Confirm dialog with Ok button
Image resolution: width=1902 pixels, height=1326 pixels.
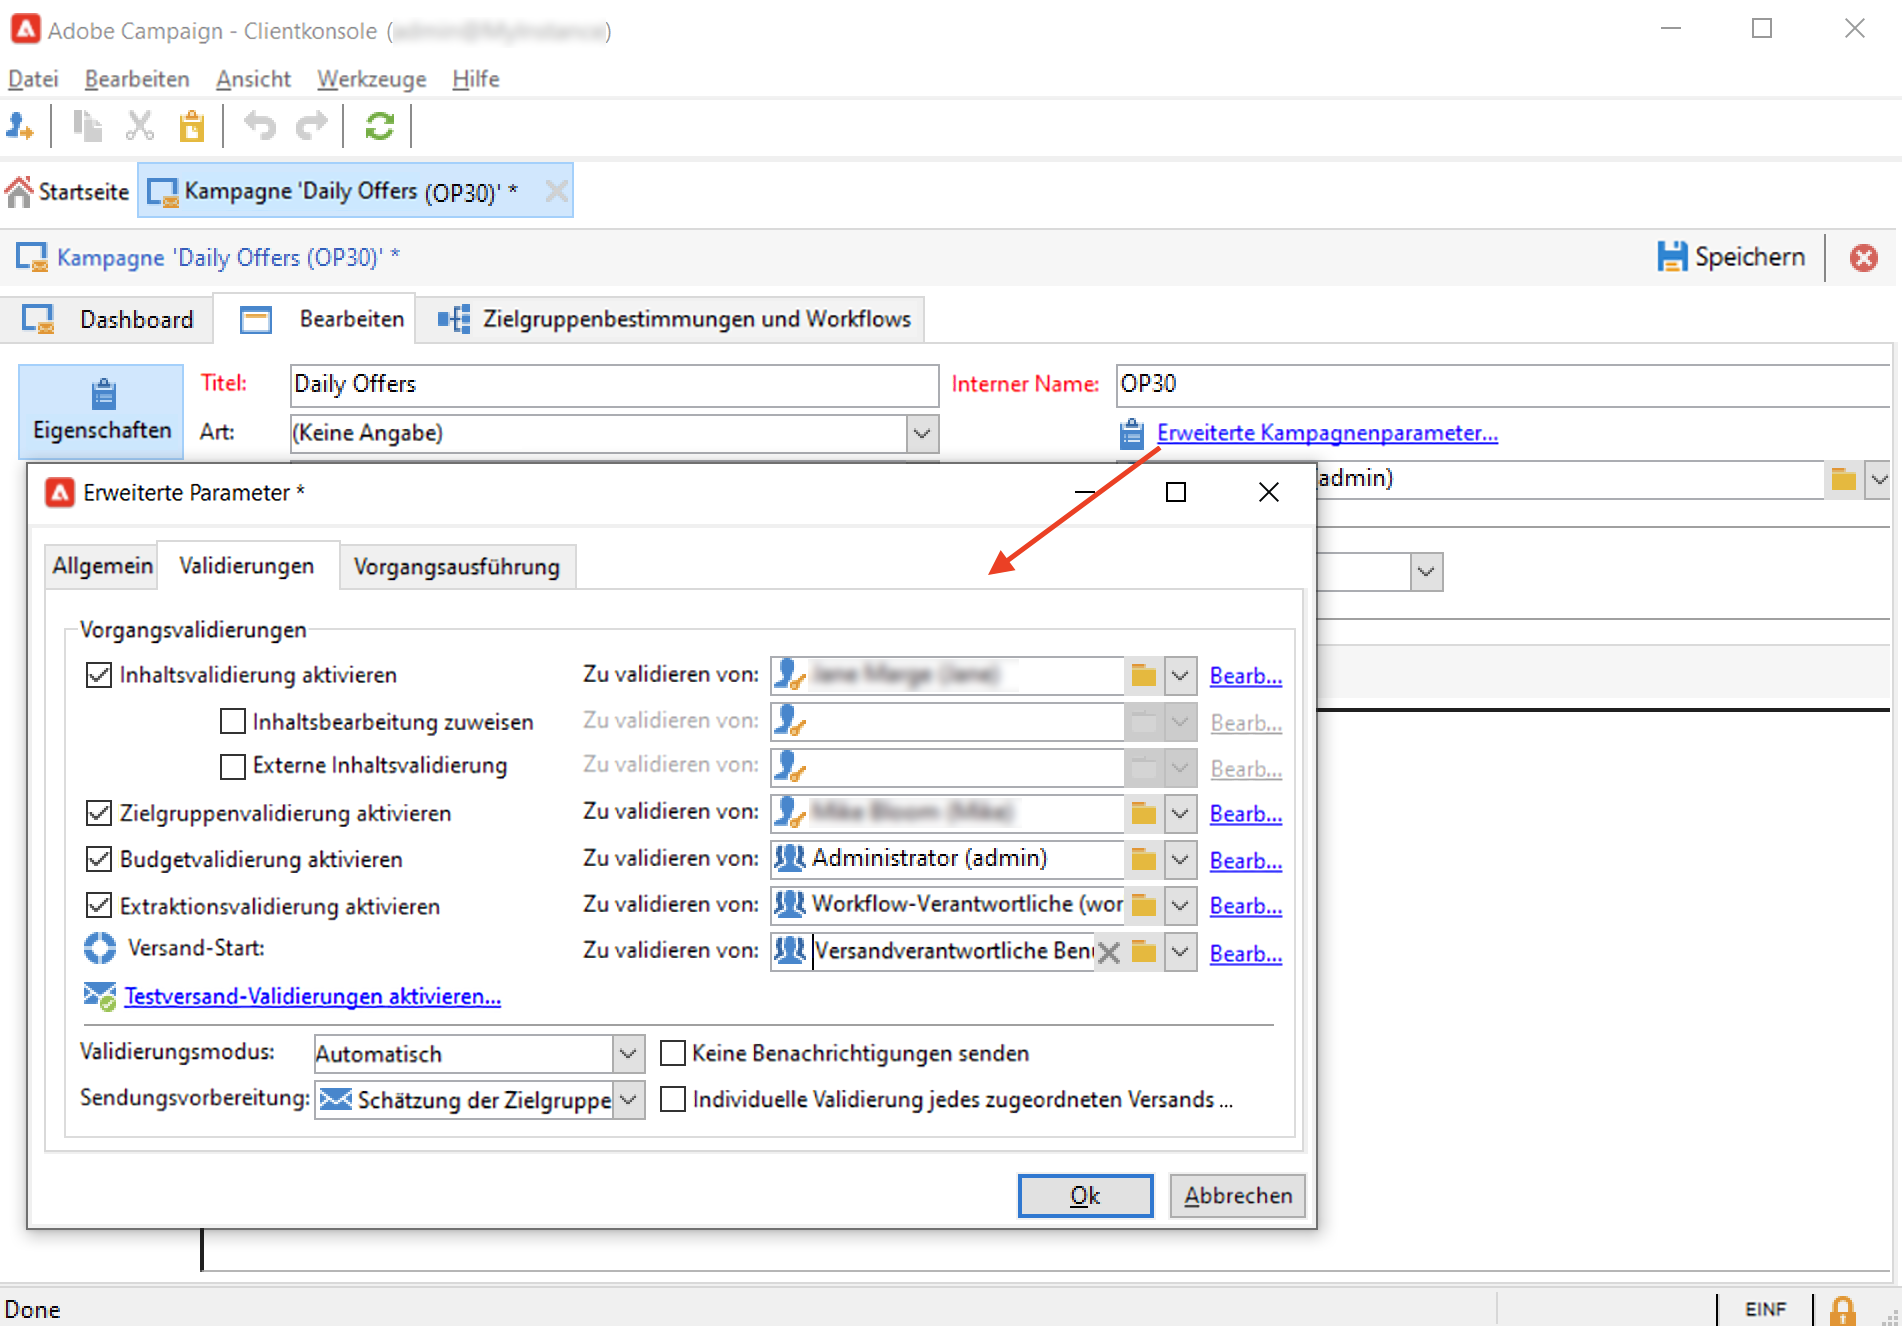(x=1085, y=1196)
